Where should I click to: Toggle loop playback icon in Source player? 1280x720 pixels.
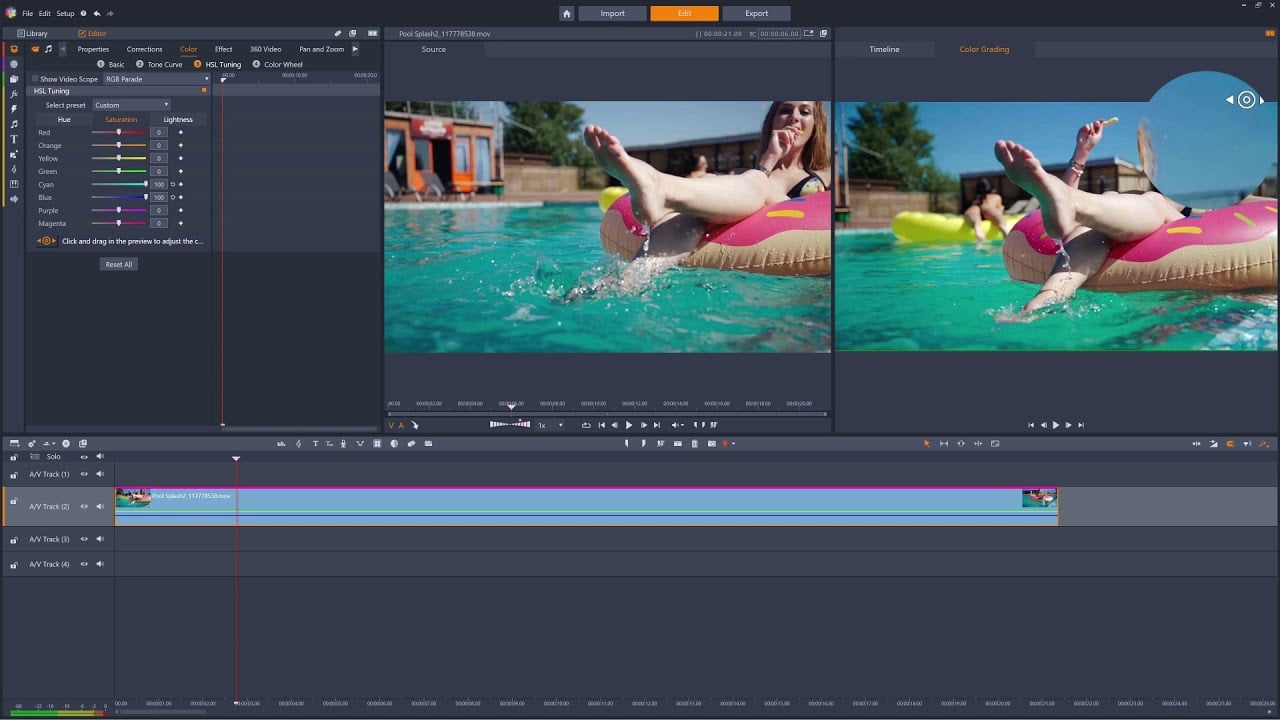586,425
